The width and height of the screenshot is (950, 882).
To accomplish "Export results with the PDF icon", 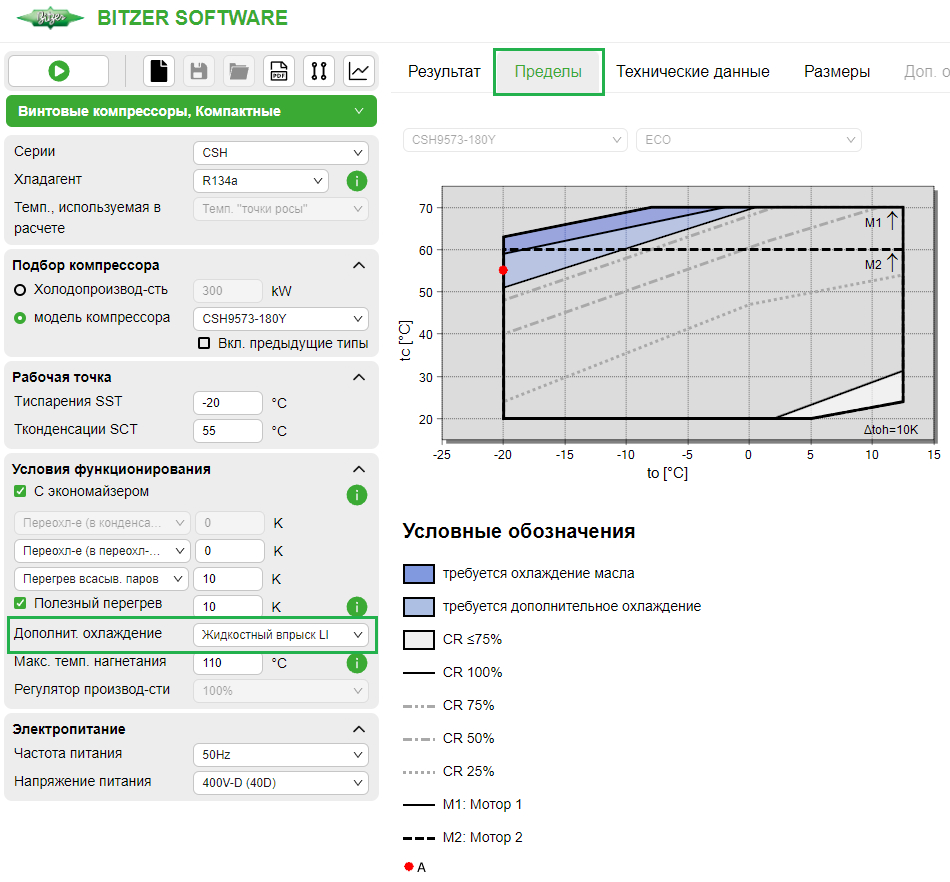I will coord(279,71).
